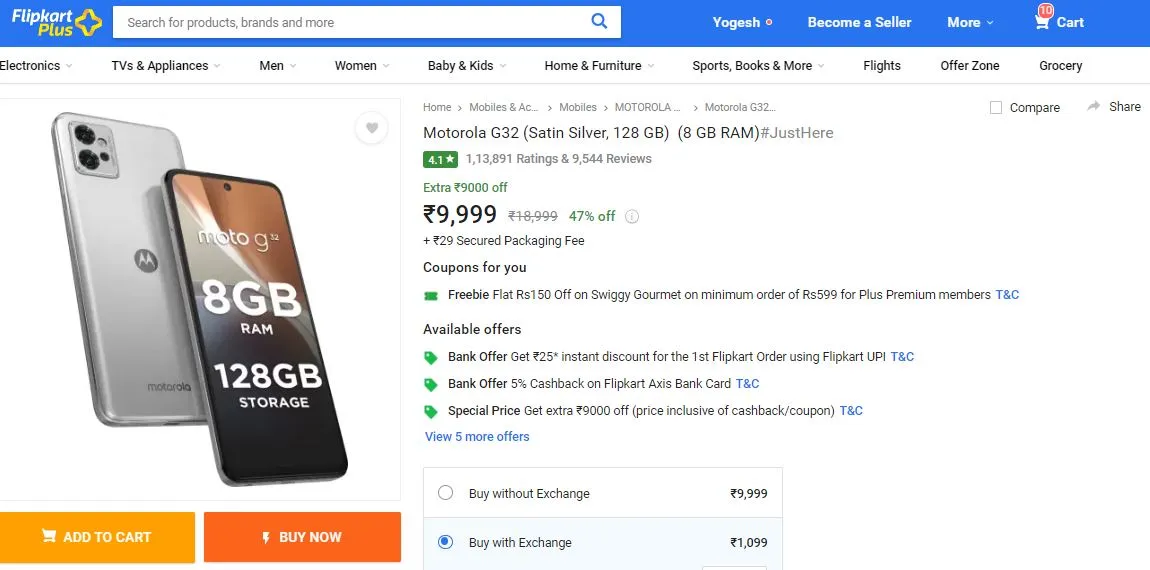The height and width of the screenshot is (570, 1150).
Task: Click the Freebie coupon icon
Action: 431,296
